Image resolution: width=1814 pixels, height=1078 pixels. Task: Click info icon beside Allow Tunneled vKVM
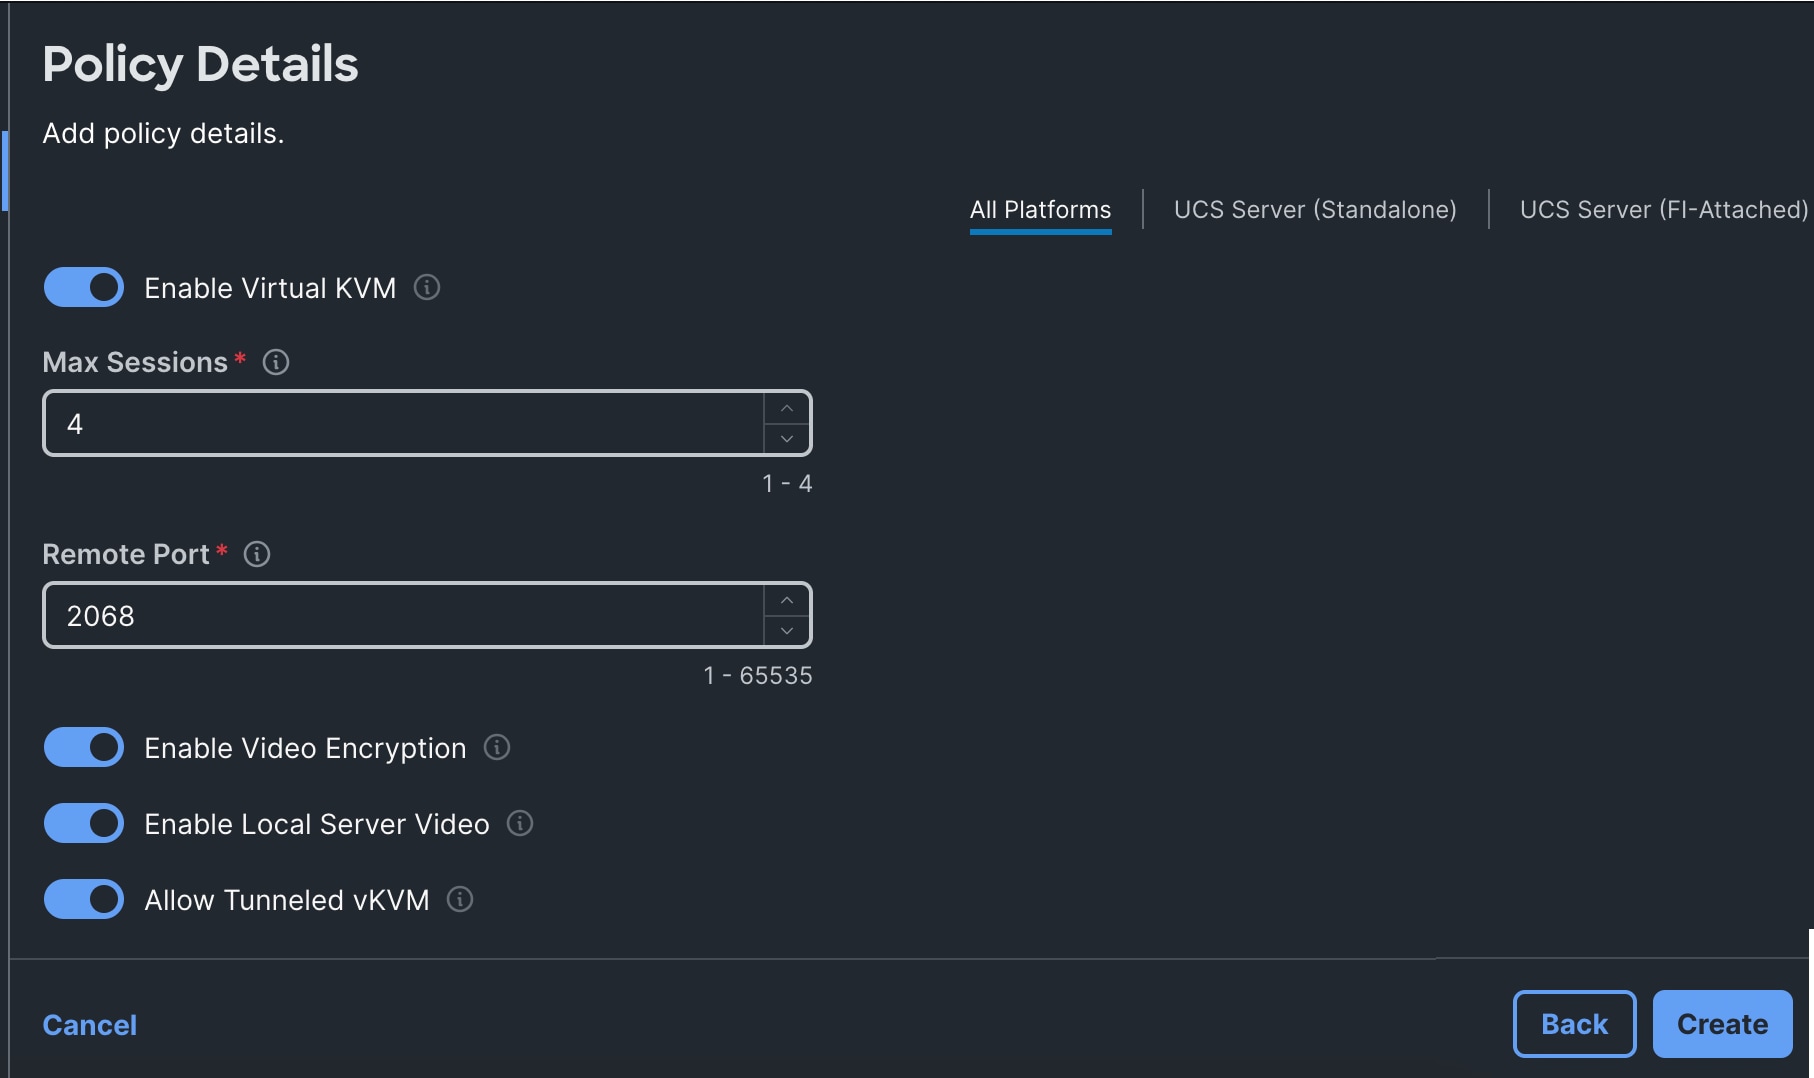[460, 899]
